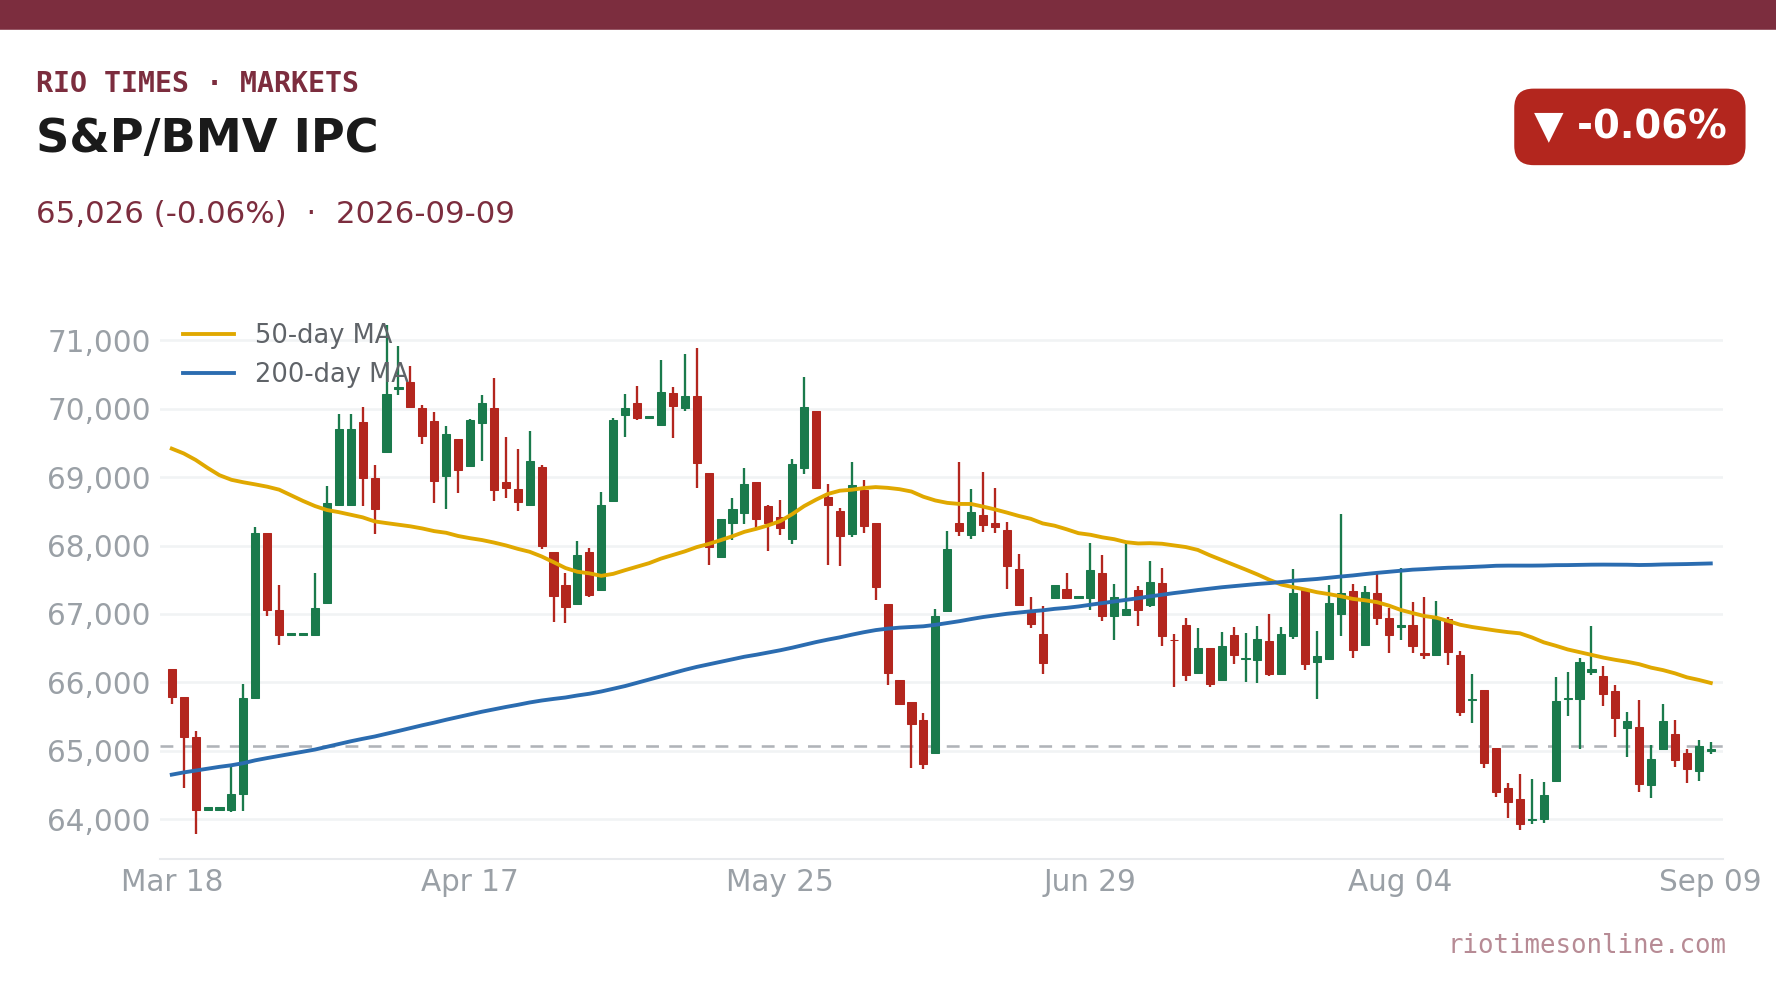Click the 200-day MA legend label
The width and height of the screenshot is (1776, 999).
pos(331,373)
